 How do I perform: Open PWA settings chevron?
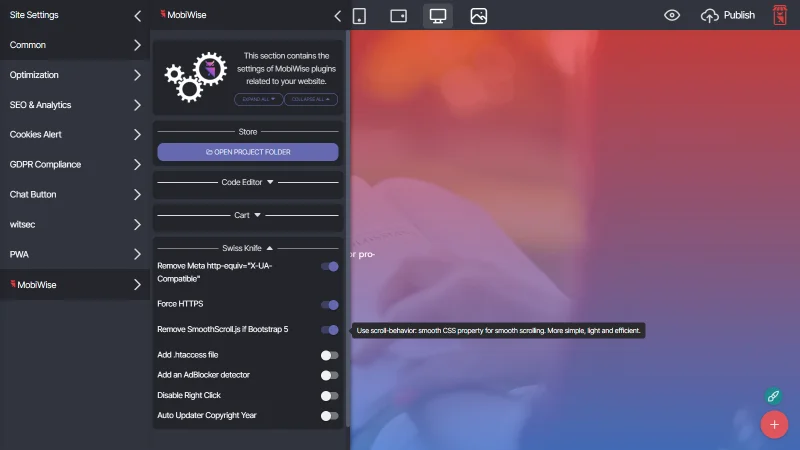(x=137, y=254)
